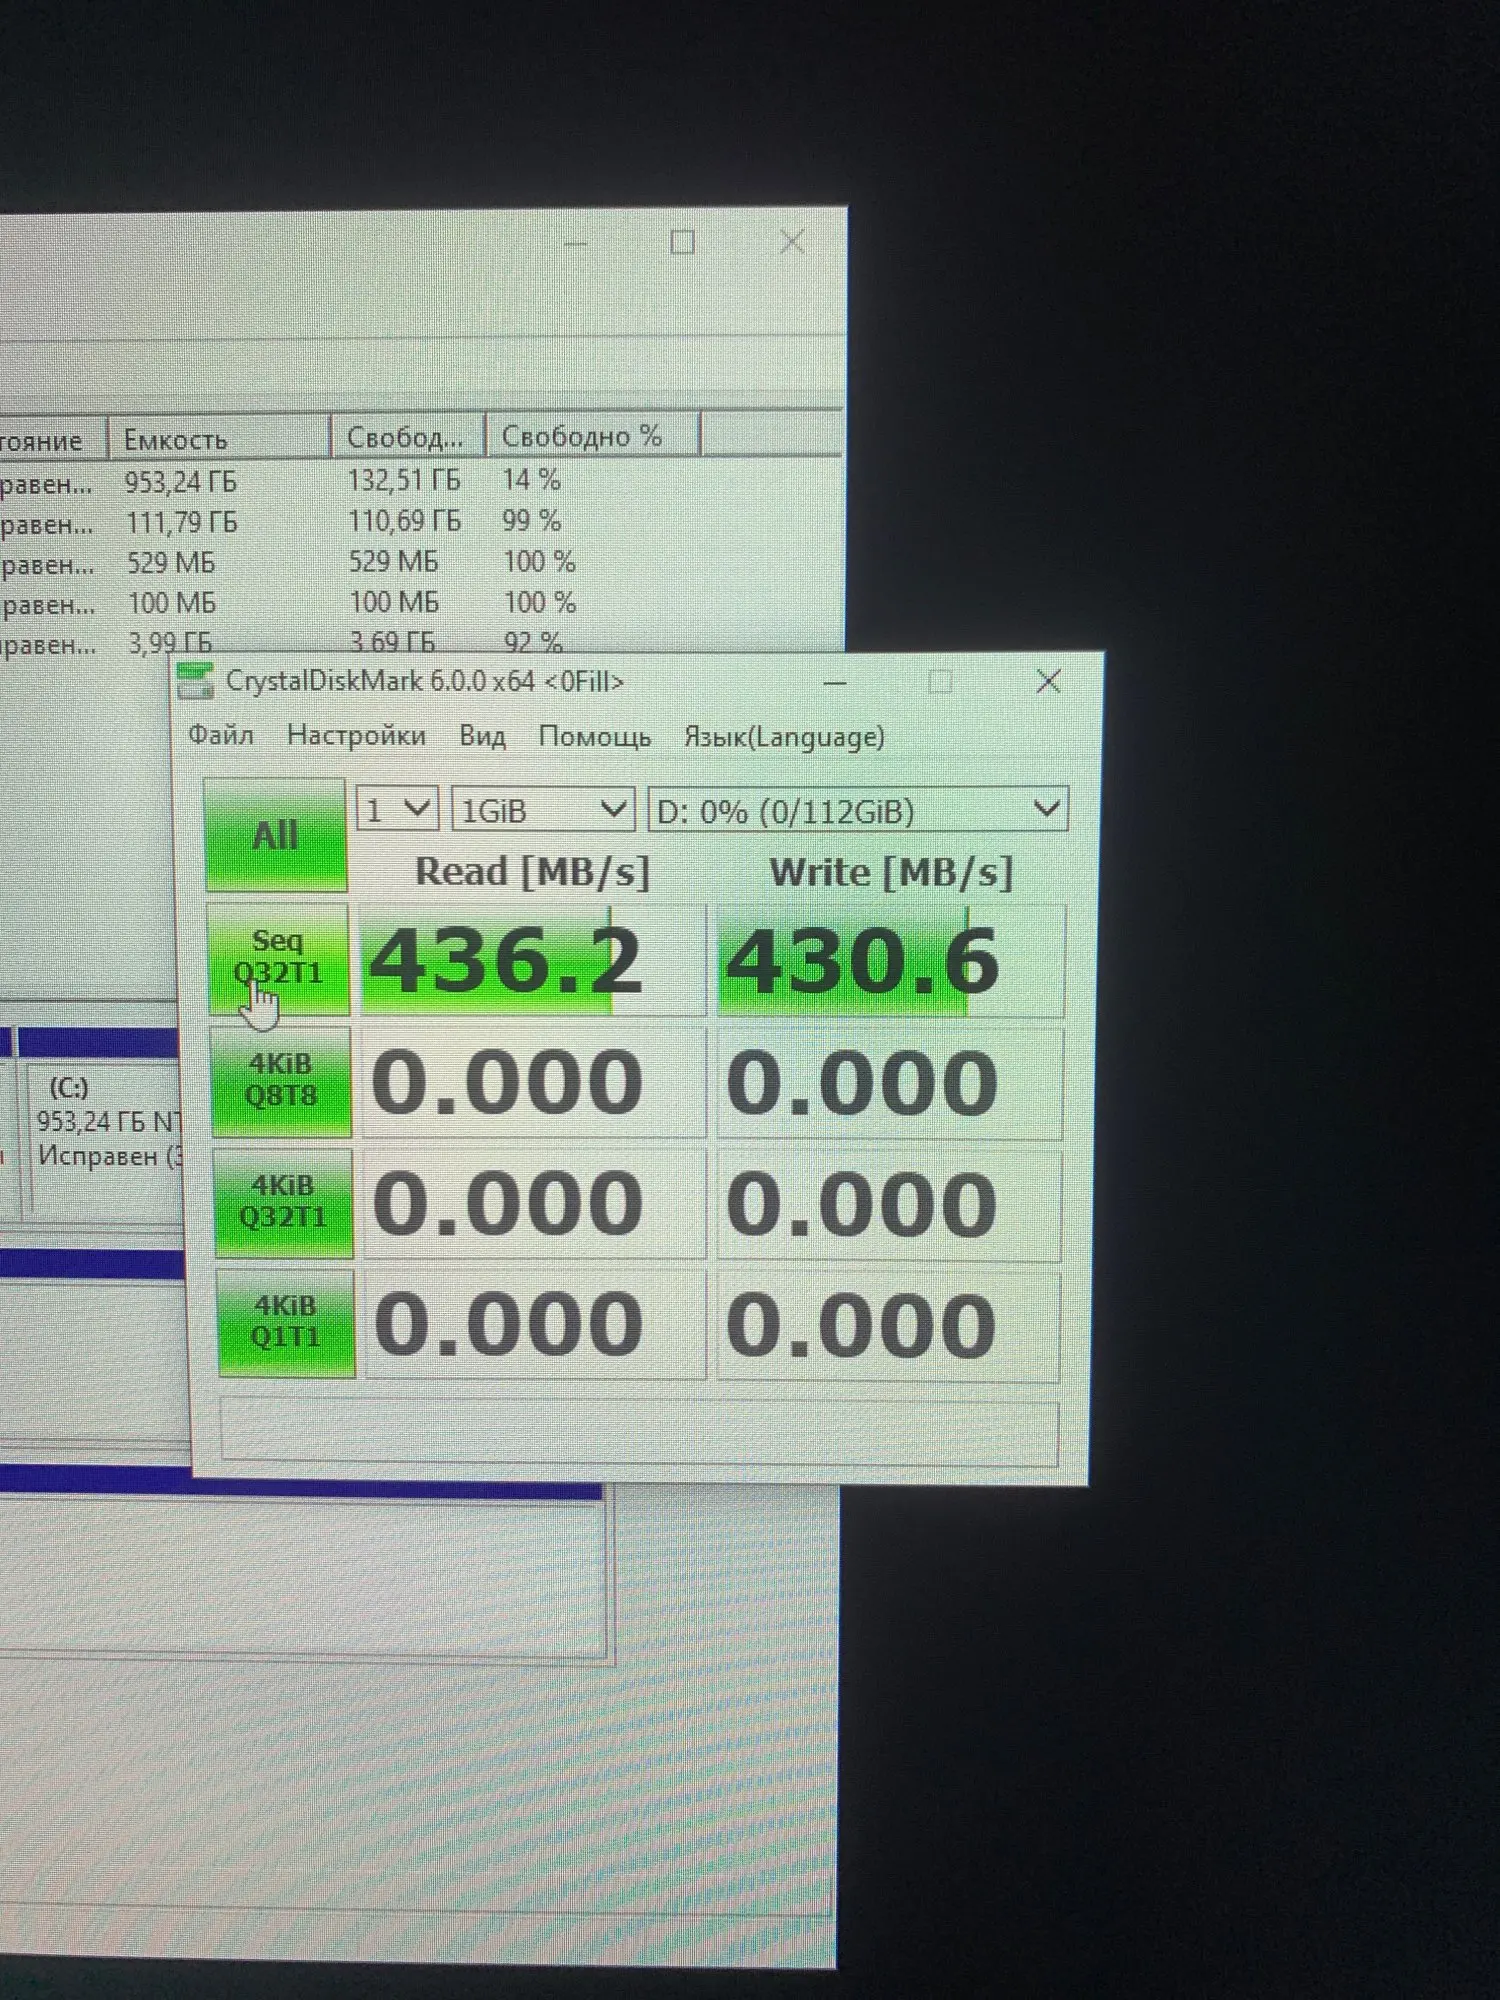Open the test run count dropdown
This screenshot has width=1500, height=2000.
pyautogui.click(x=397, y=809)
